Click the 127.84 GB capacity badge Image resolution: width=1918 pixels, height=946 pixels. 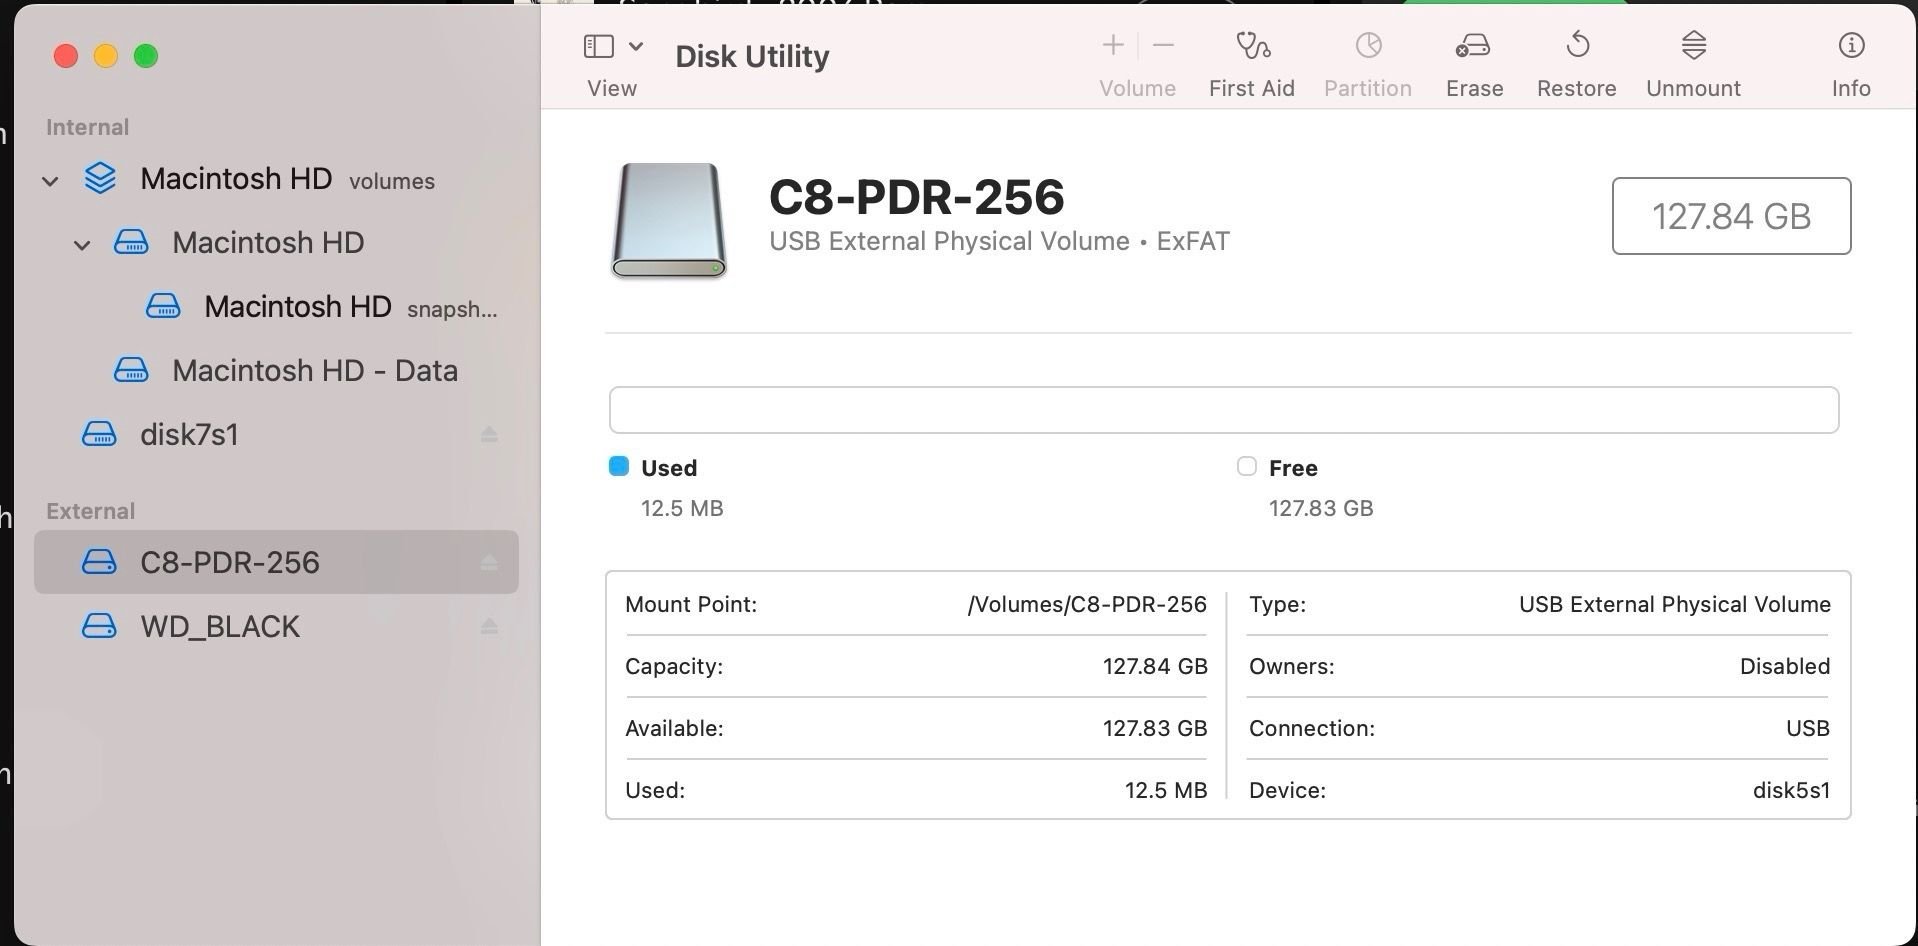pos(1731,216)
